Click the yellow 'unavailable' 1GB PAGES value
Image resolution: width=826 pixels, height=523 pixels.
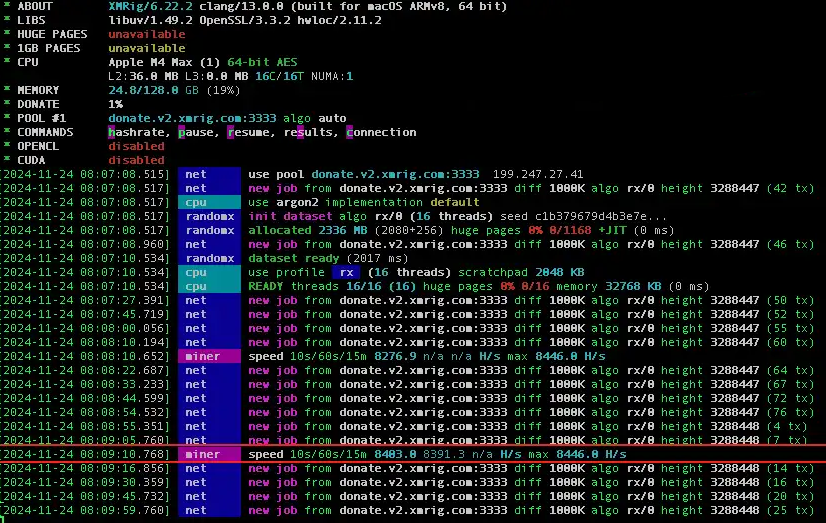pyautogui.click(x=147, y=48)
